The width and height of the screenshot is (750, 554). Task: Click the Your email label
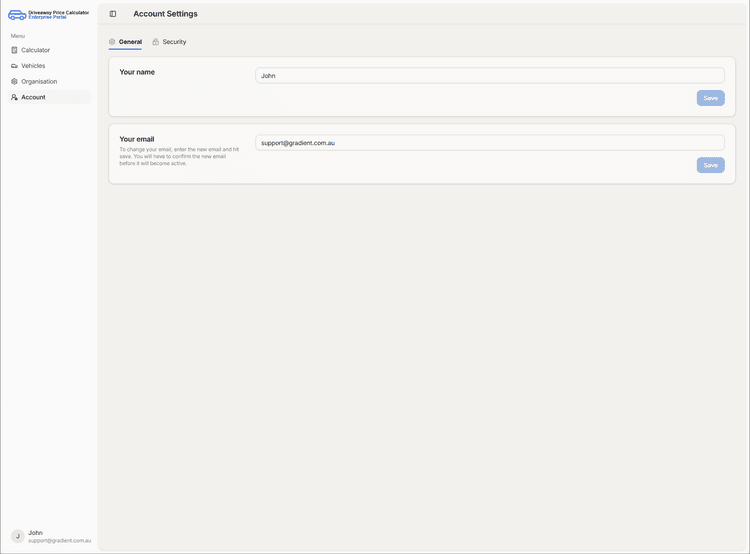pos(137,139)
